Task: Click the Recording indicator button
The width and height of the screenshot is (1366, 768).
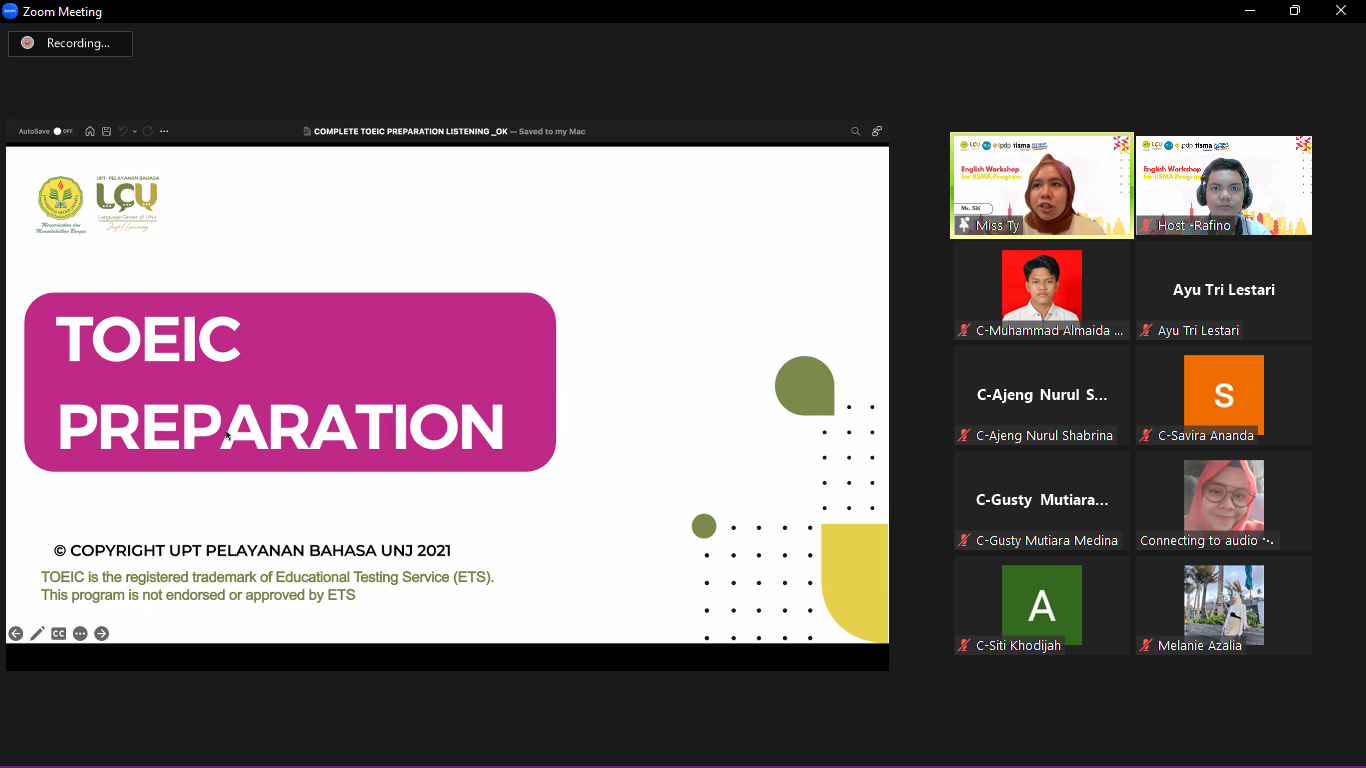Action: pyautogui.click(x=70, y=43)
